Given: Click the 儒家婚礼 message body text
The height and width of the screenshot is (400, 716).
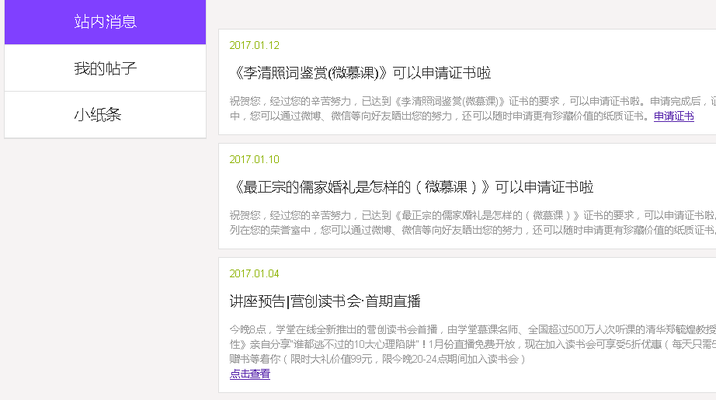Looking at the screenshot, I should (x=473, y=223).
